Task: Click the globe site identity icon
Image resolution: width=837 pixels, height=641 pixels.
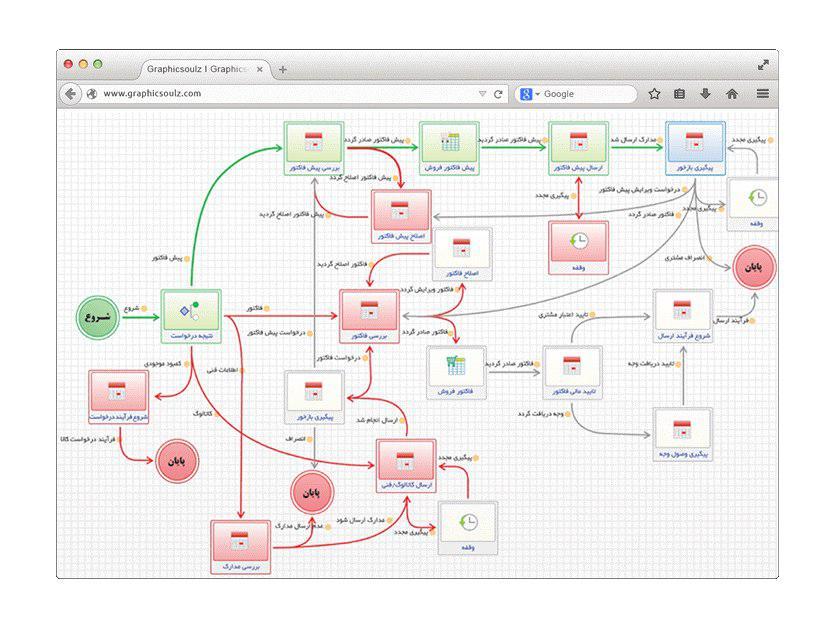Action: (92, 94)
